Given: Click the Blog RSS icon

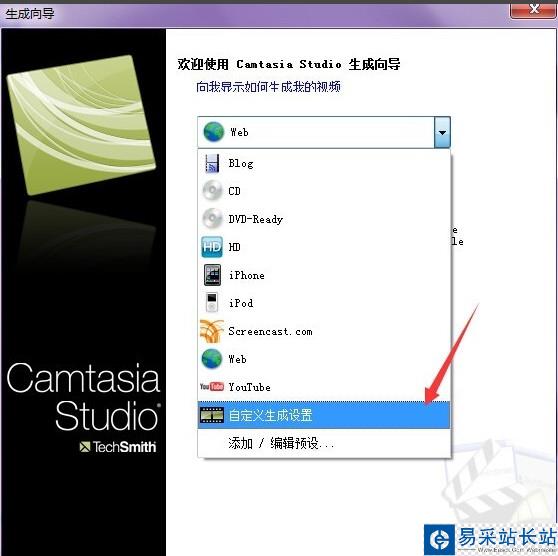Looking at the screenshot, I should 212,163.
